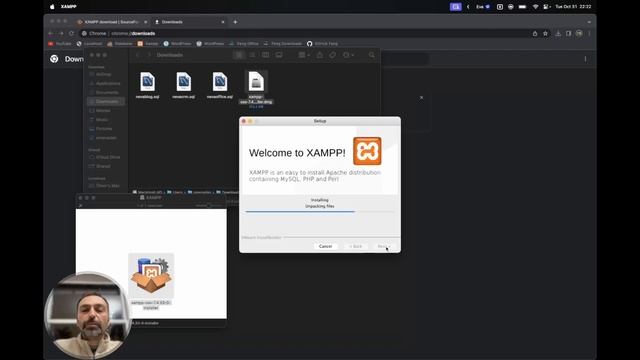Open the Chrome profile avatar
Screen dimensions: 640x360
point(579,33)
